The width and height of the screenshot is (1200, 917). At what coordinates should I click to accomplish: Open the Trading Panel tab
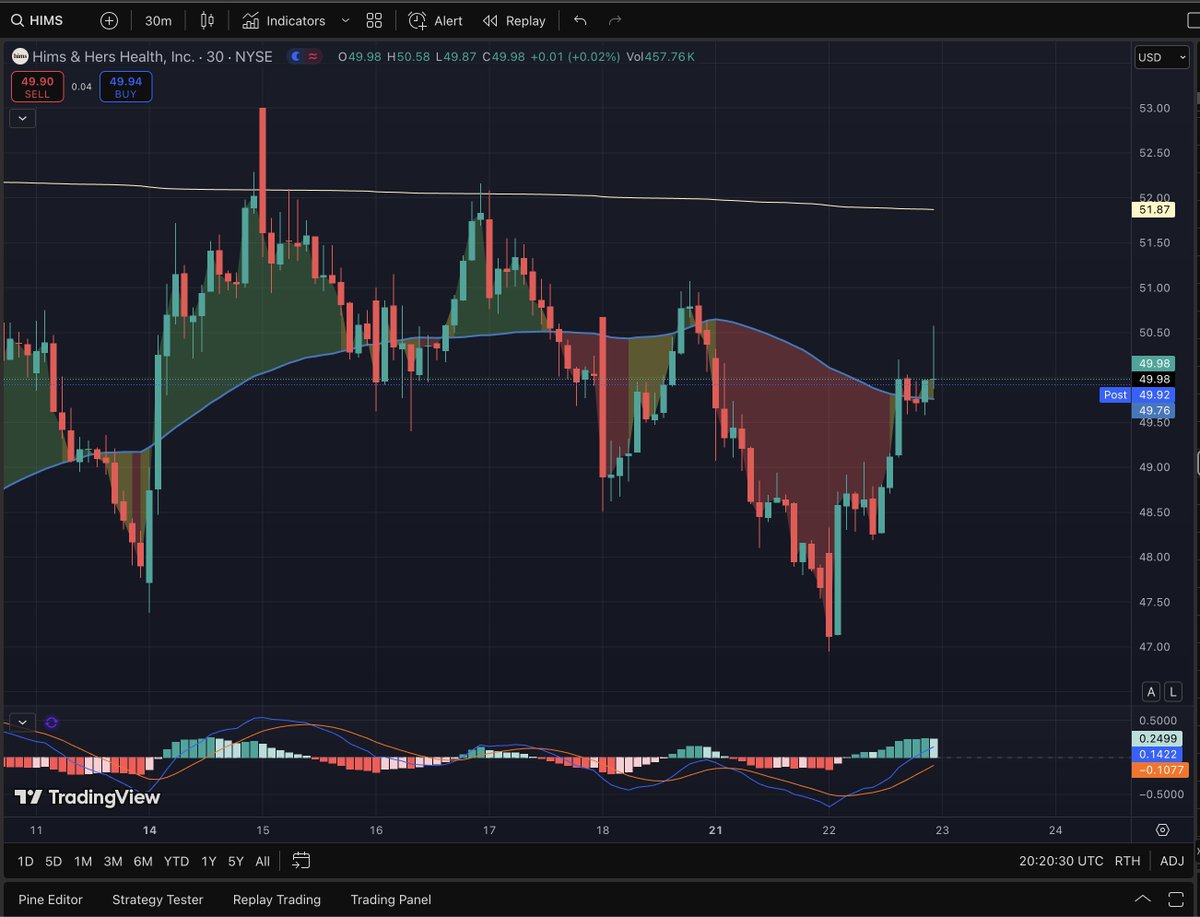pyautogui.click(x=391, y=900)
